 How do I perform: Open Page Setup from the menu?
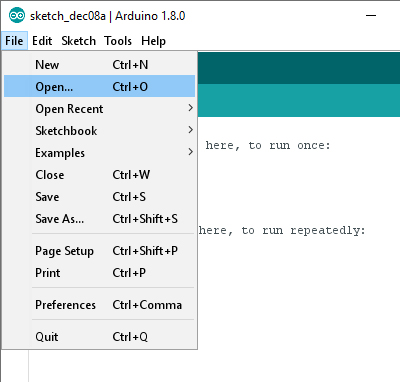99,251
